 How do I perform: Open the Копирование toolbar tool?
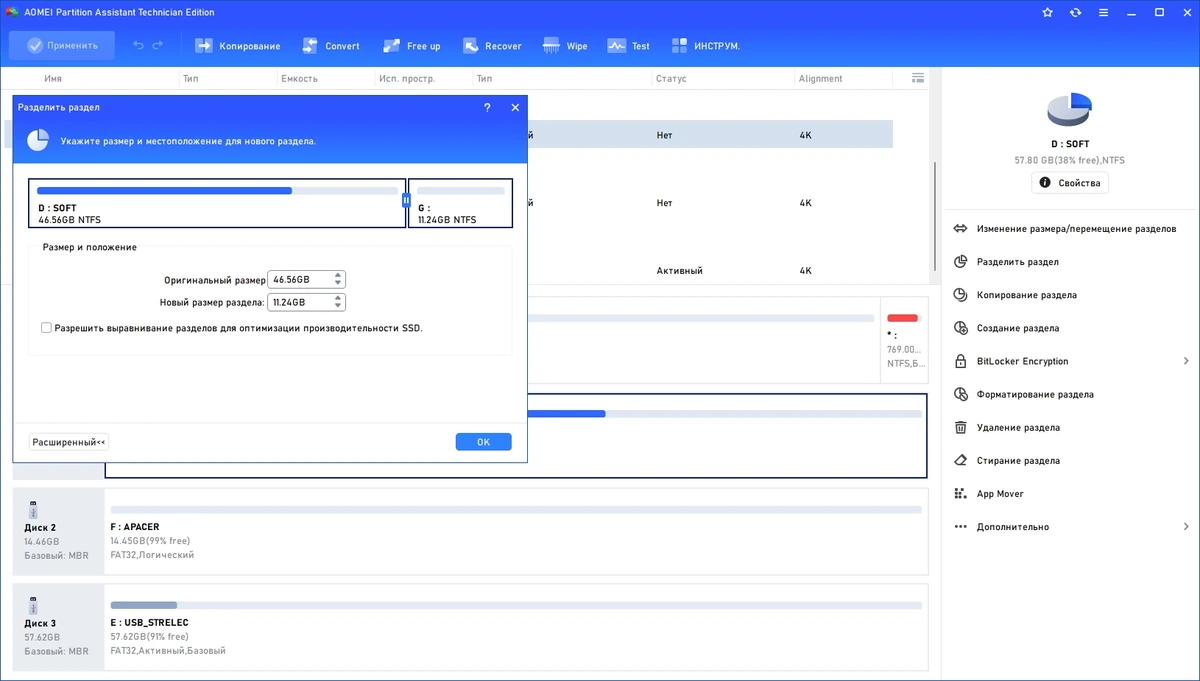237,46
